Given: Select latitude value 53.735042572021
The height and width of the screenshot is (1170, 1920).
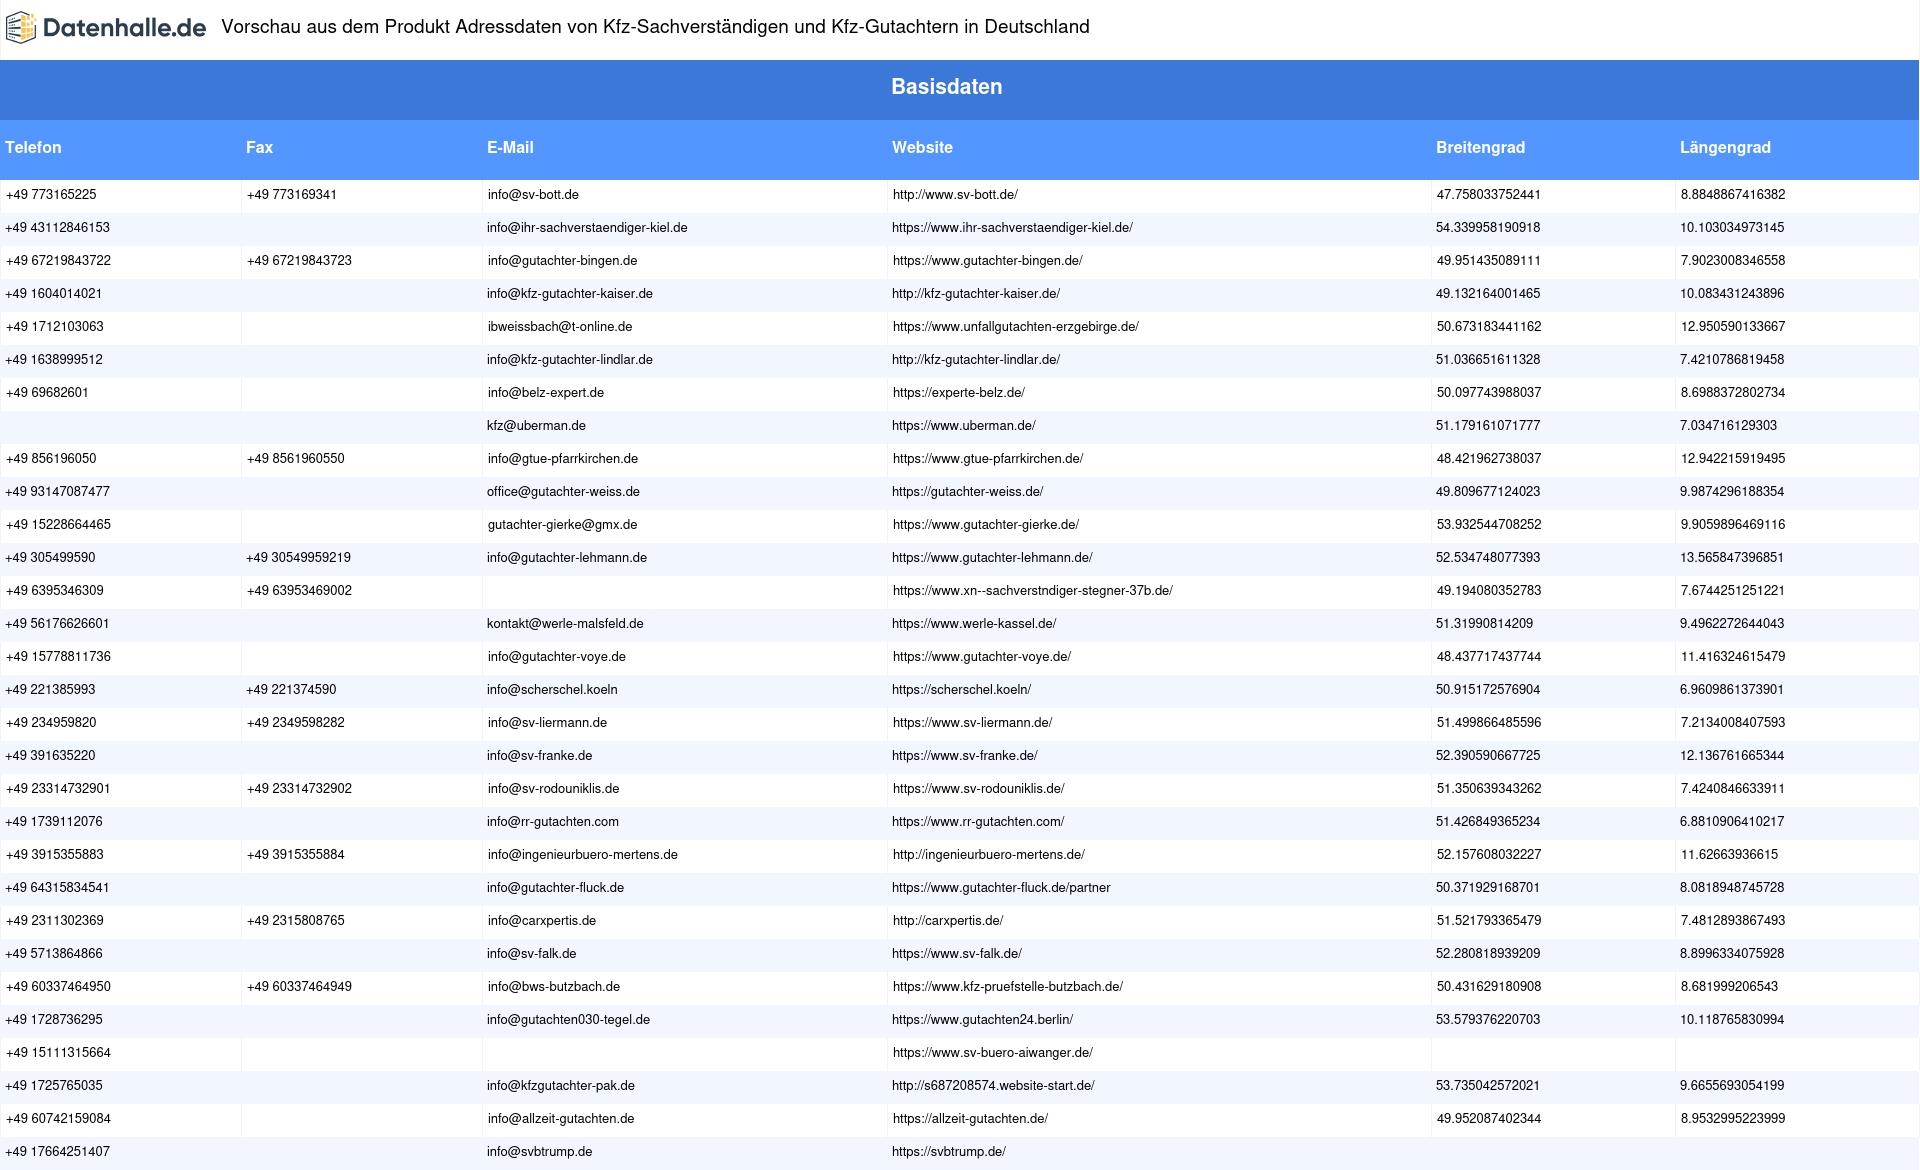Looking at the screenshot, I should (1488, 1086).
